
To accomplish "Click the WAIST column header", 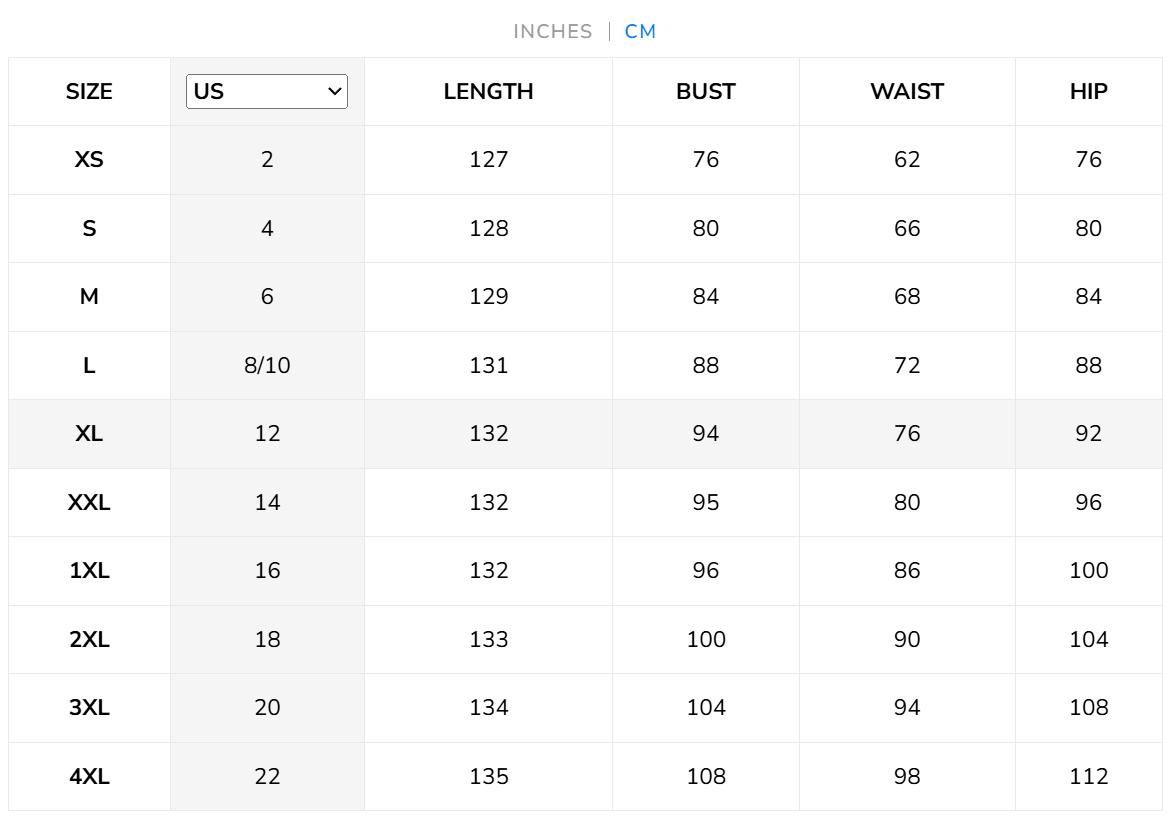I will pos(906,92).
